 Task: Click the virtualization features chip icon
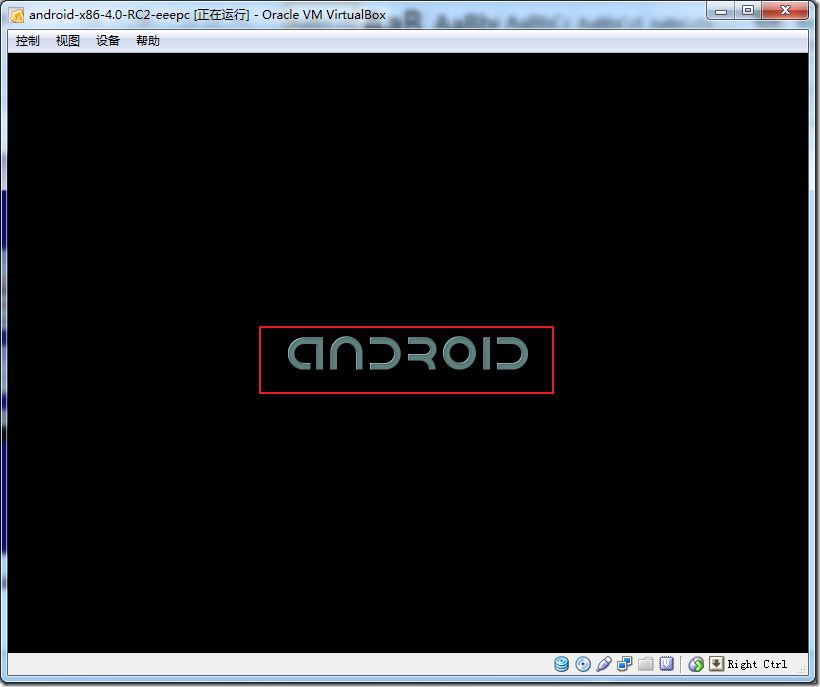[x=666, y=664]
